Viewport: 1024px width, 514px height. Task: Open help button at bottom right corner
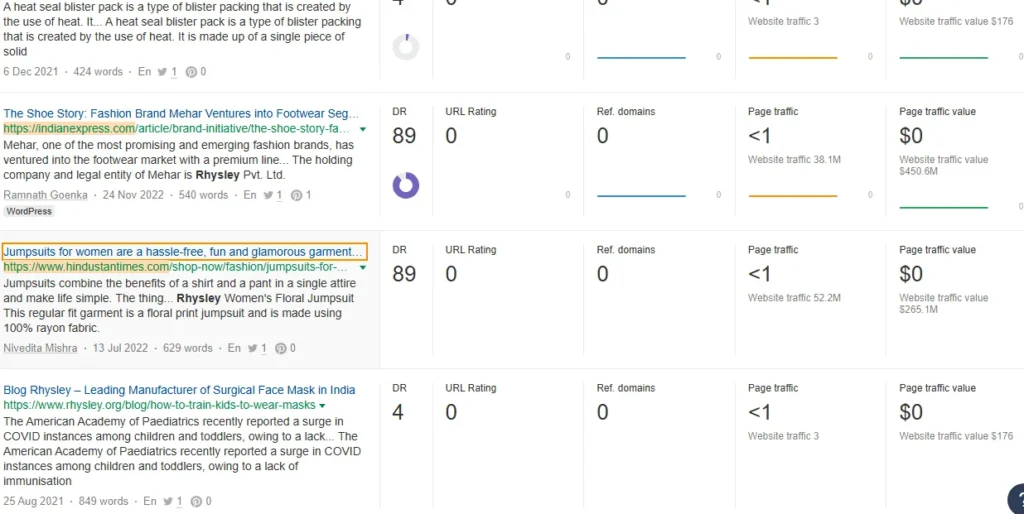tap(1017, 499)
